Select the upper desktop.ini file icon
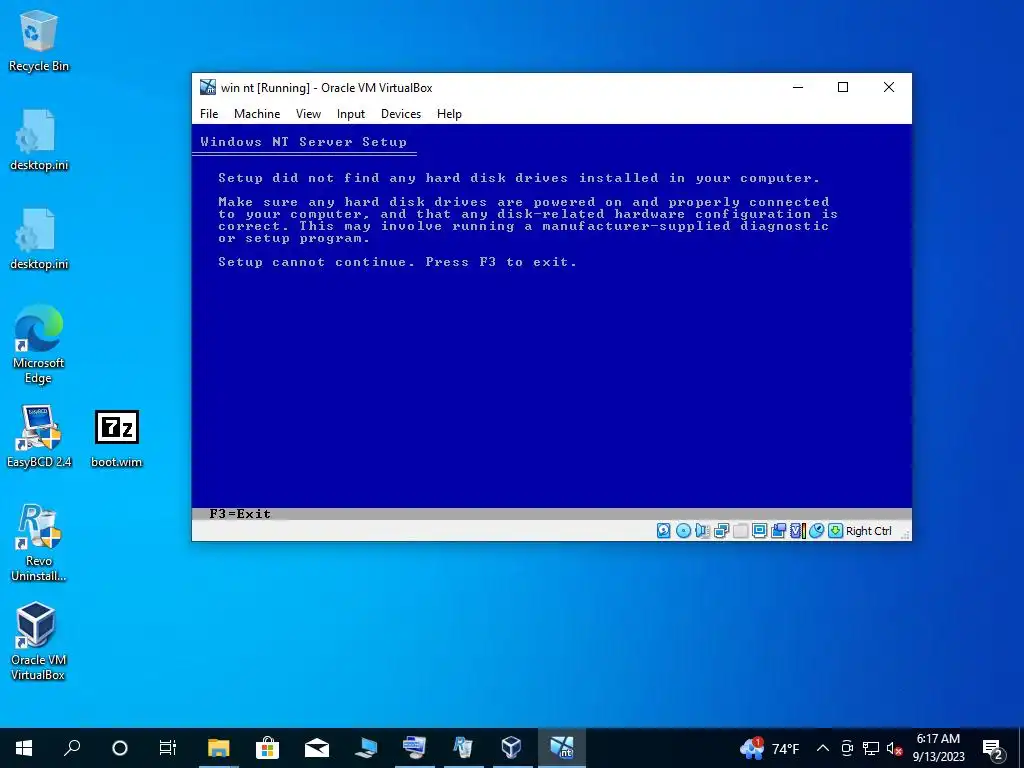The width and height of the screenshot is (1024, 768). pos(39,140)
